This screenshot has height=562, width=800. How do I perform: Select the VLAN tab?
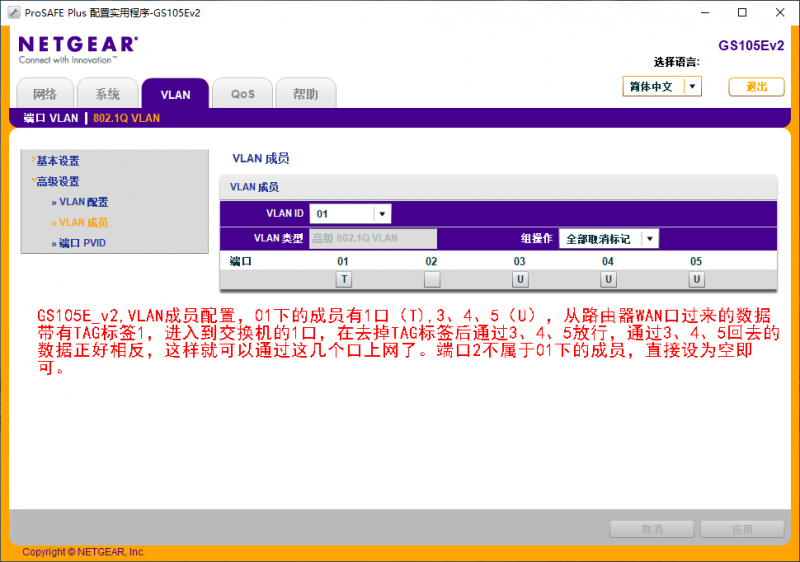coord(175,94)
